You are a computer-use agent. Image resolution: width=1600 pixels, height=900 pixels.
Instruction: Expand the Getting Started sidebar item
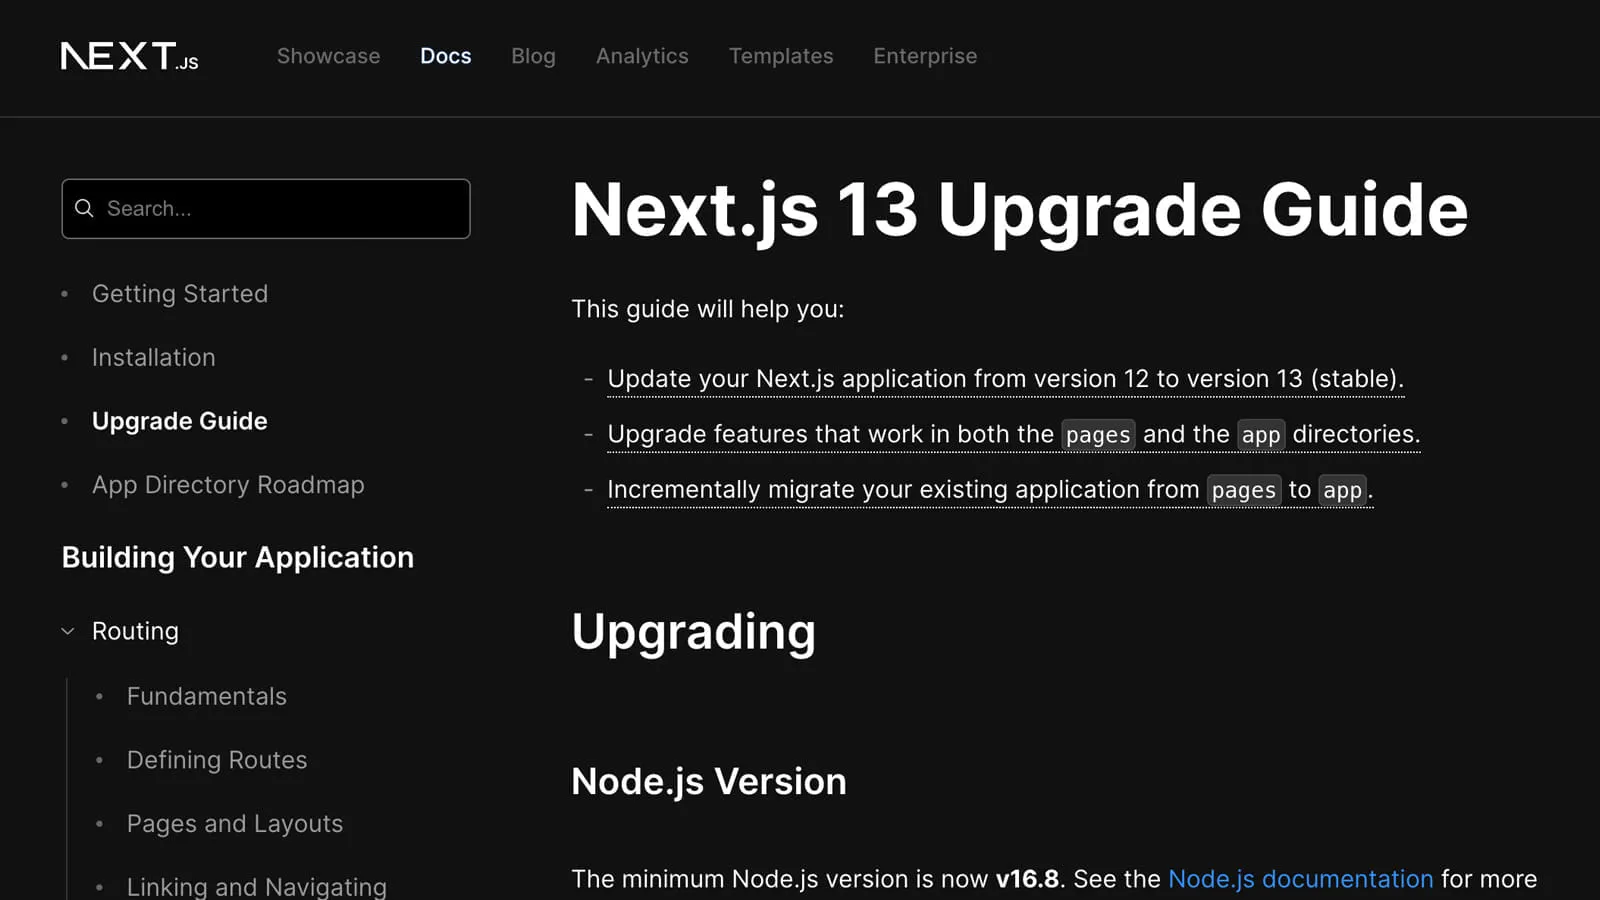(x=180, y=293)
